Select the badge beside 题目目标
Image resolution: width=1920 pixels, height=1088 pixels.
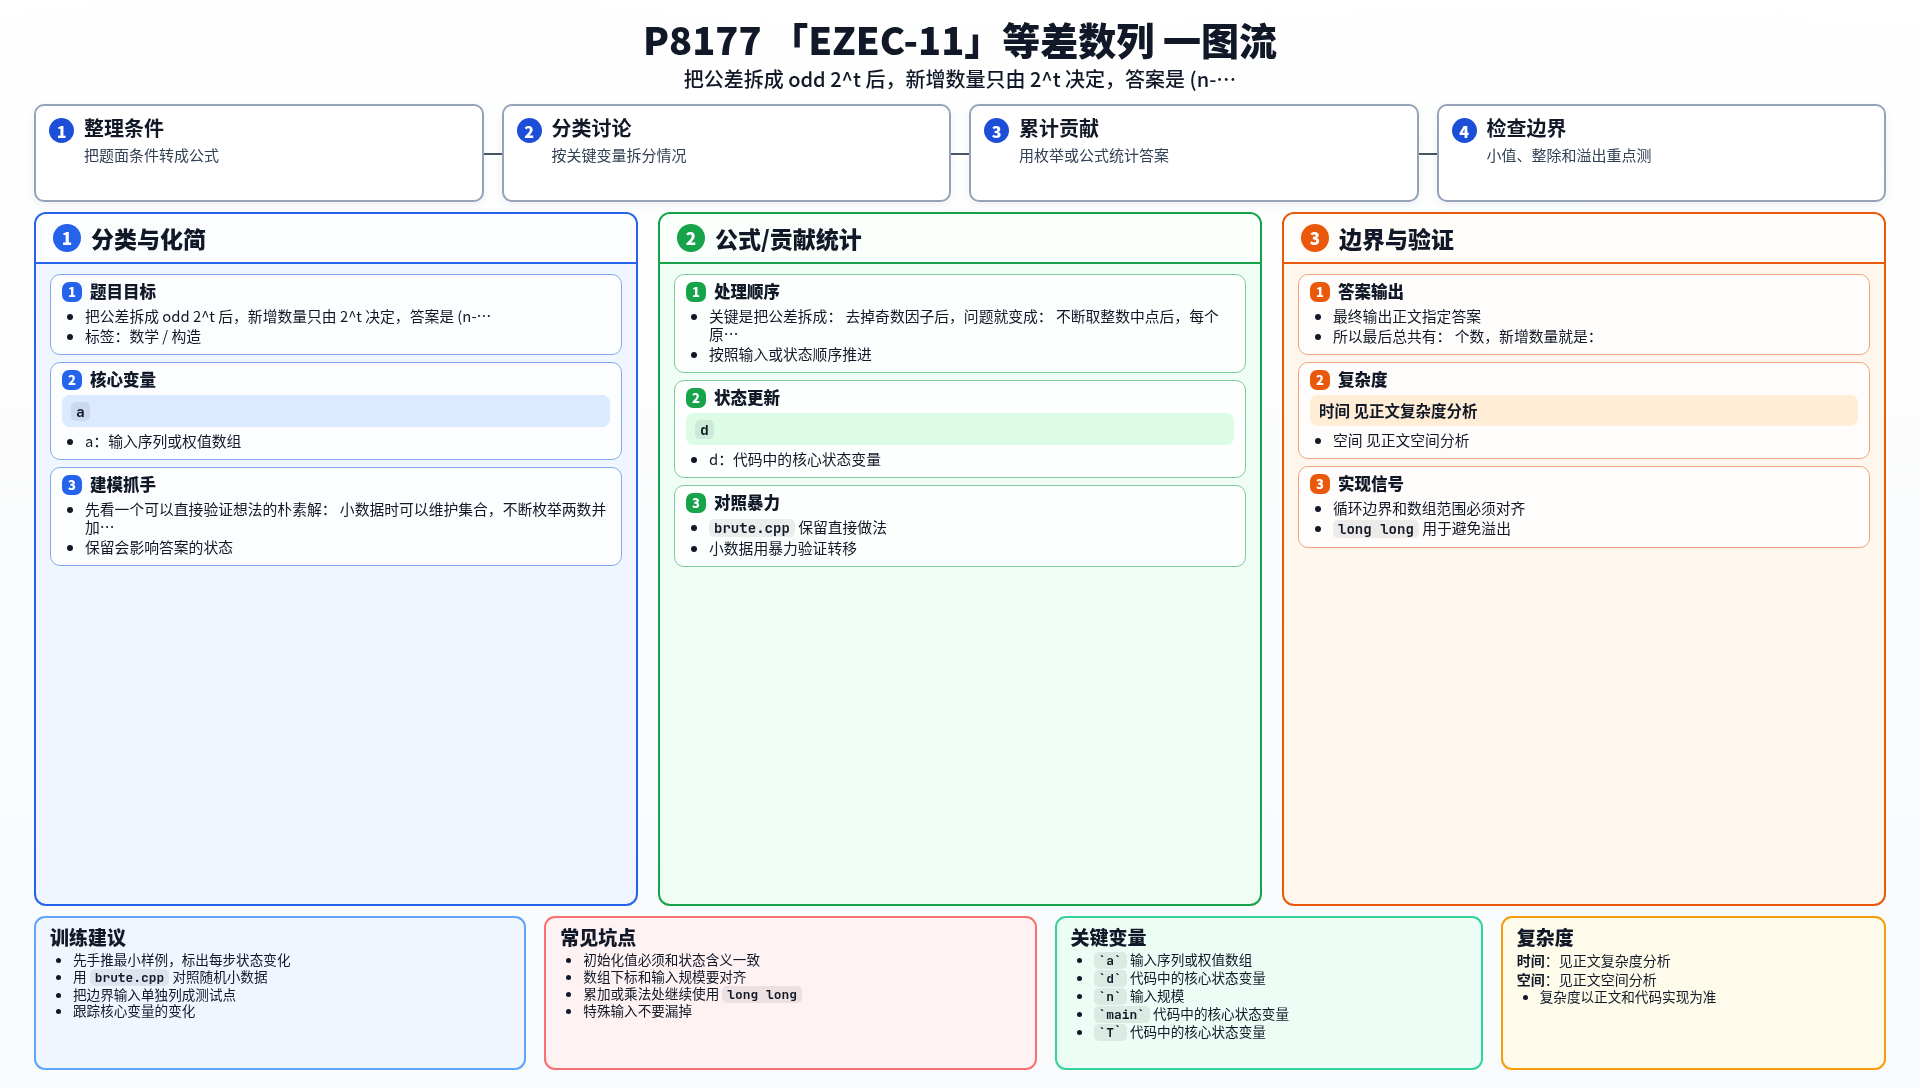click(72, 292)
